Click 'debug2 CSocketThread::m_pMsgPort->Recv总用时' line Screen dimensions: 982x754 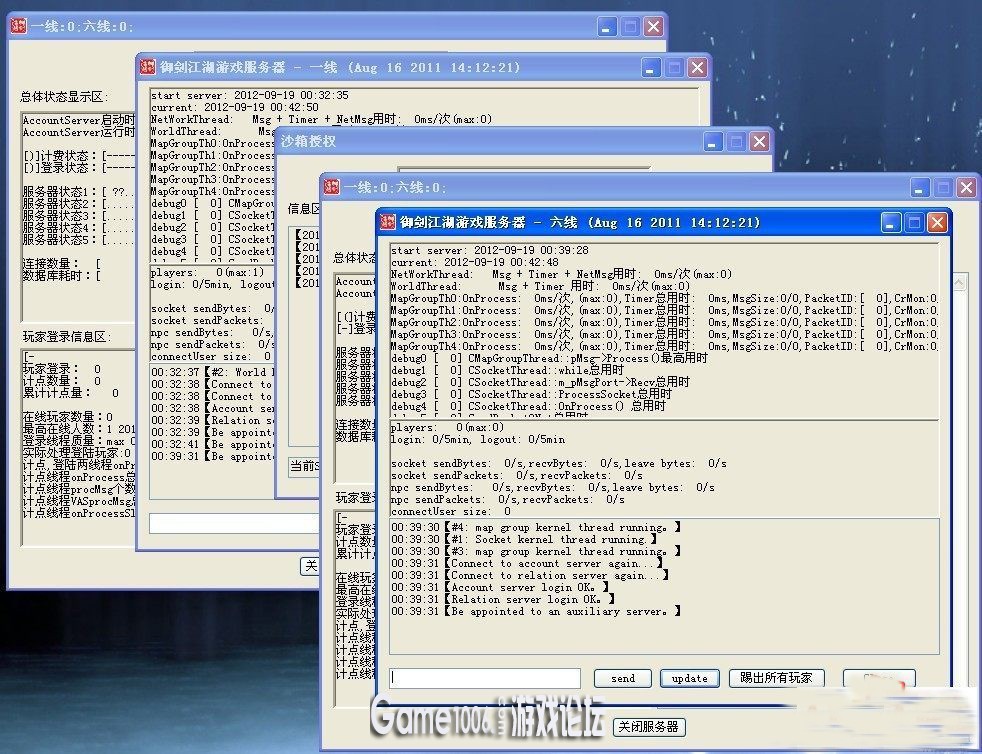pyautogui.click(x=540, y=382)
